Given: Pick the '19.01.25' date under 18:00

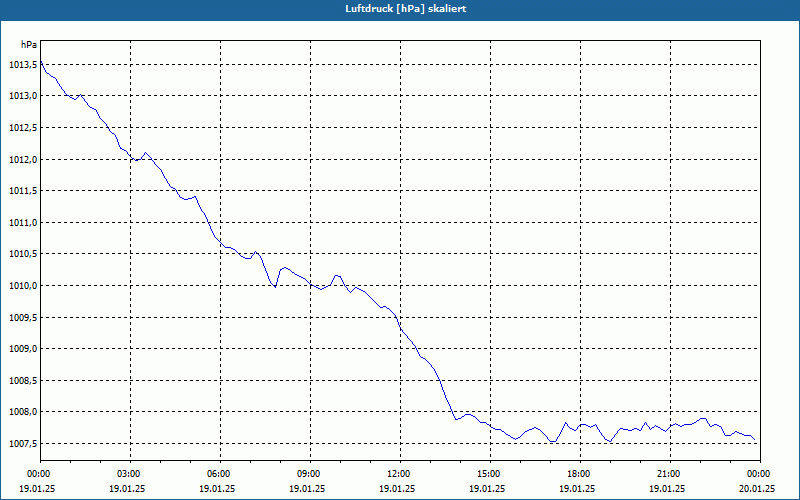Looking at the screenshot, I should point(577,489).
